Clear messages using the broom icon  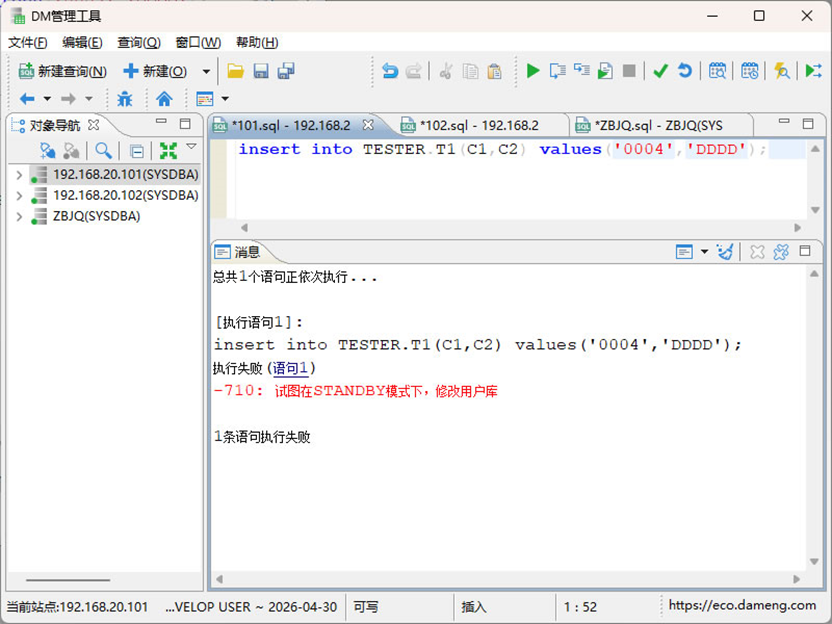click(724, 252)
